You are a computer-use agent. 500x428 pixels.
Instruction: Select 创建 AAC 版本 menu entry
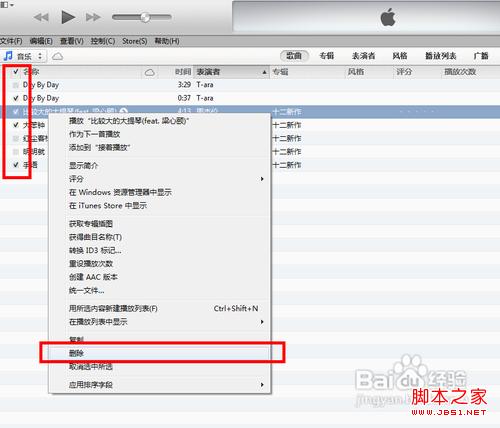click(159, 277)
